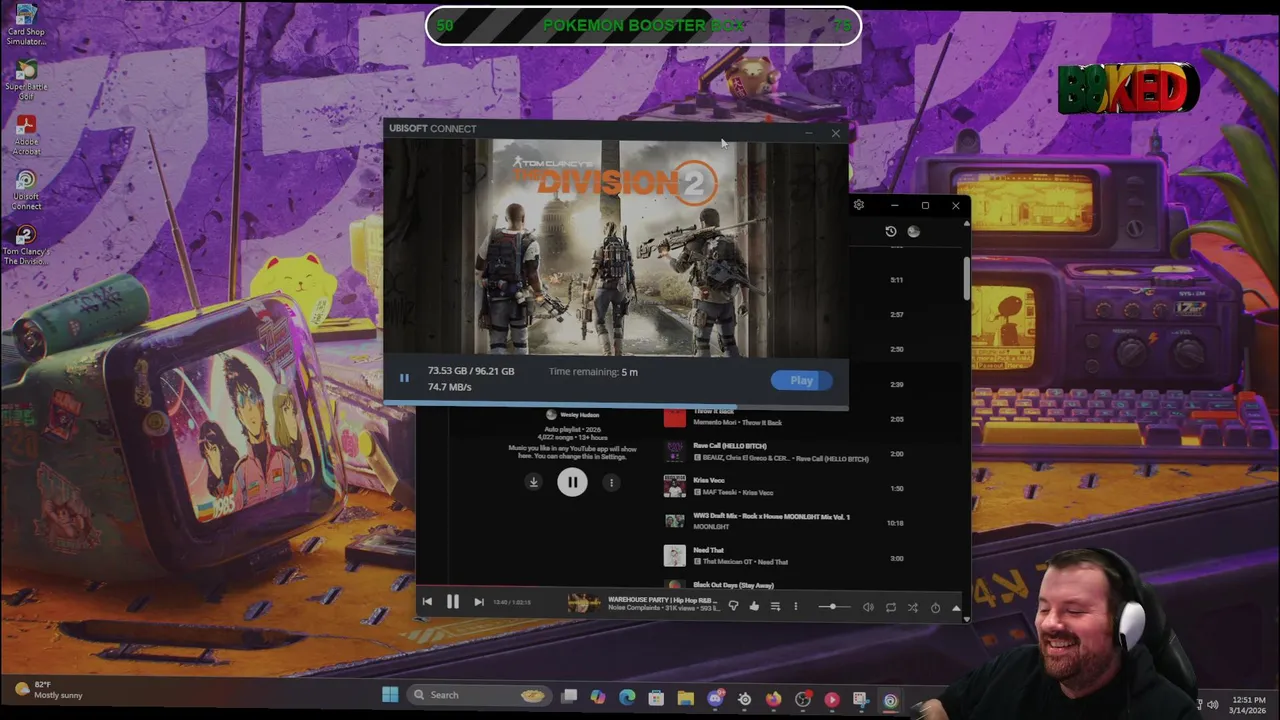The image size is (1280, 720).
Task: Open the weather widget showing Mostly sunny
Action: tap(48, 690)
